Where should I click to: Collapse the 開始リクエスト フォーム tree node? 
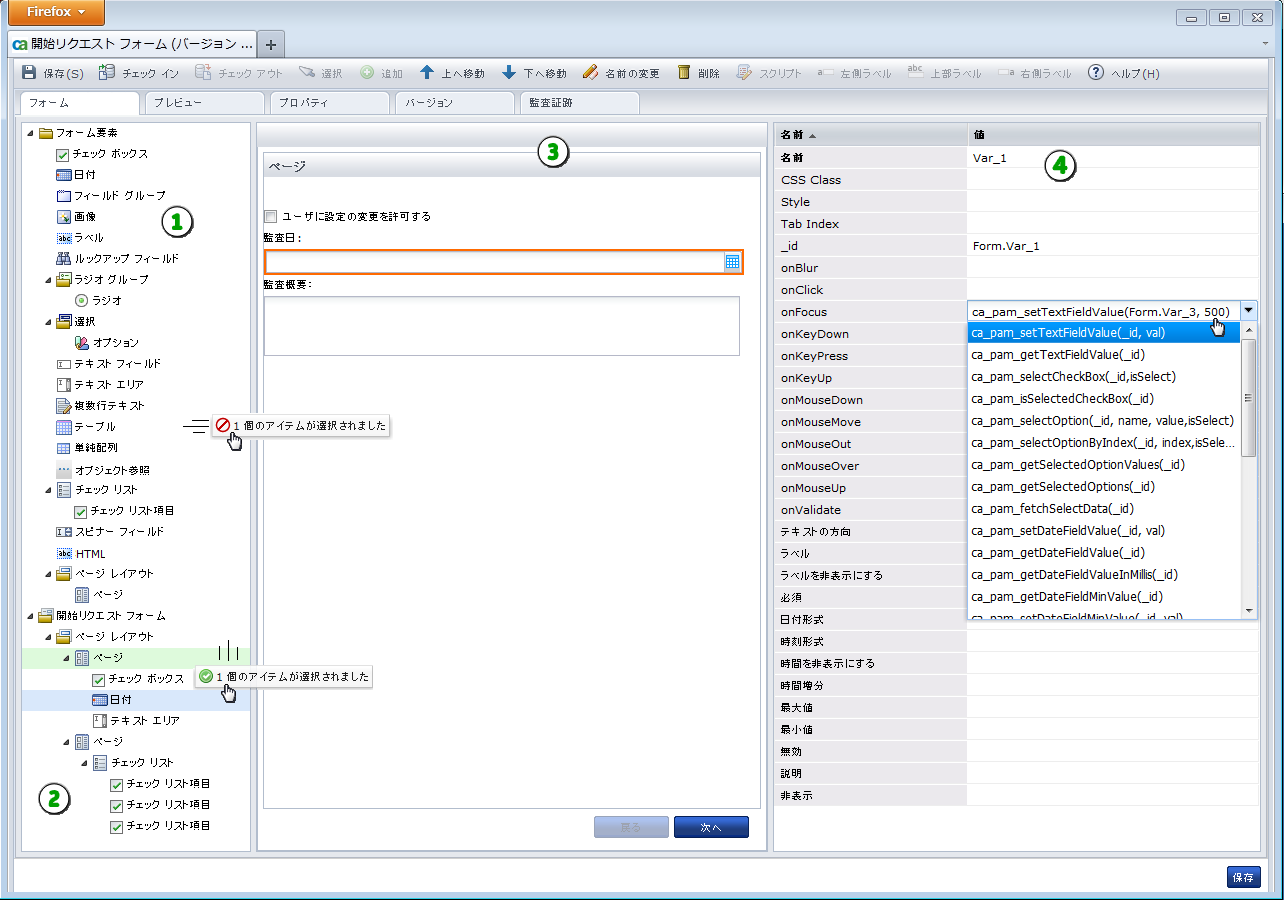pos(30,616)
